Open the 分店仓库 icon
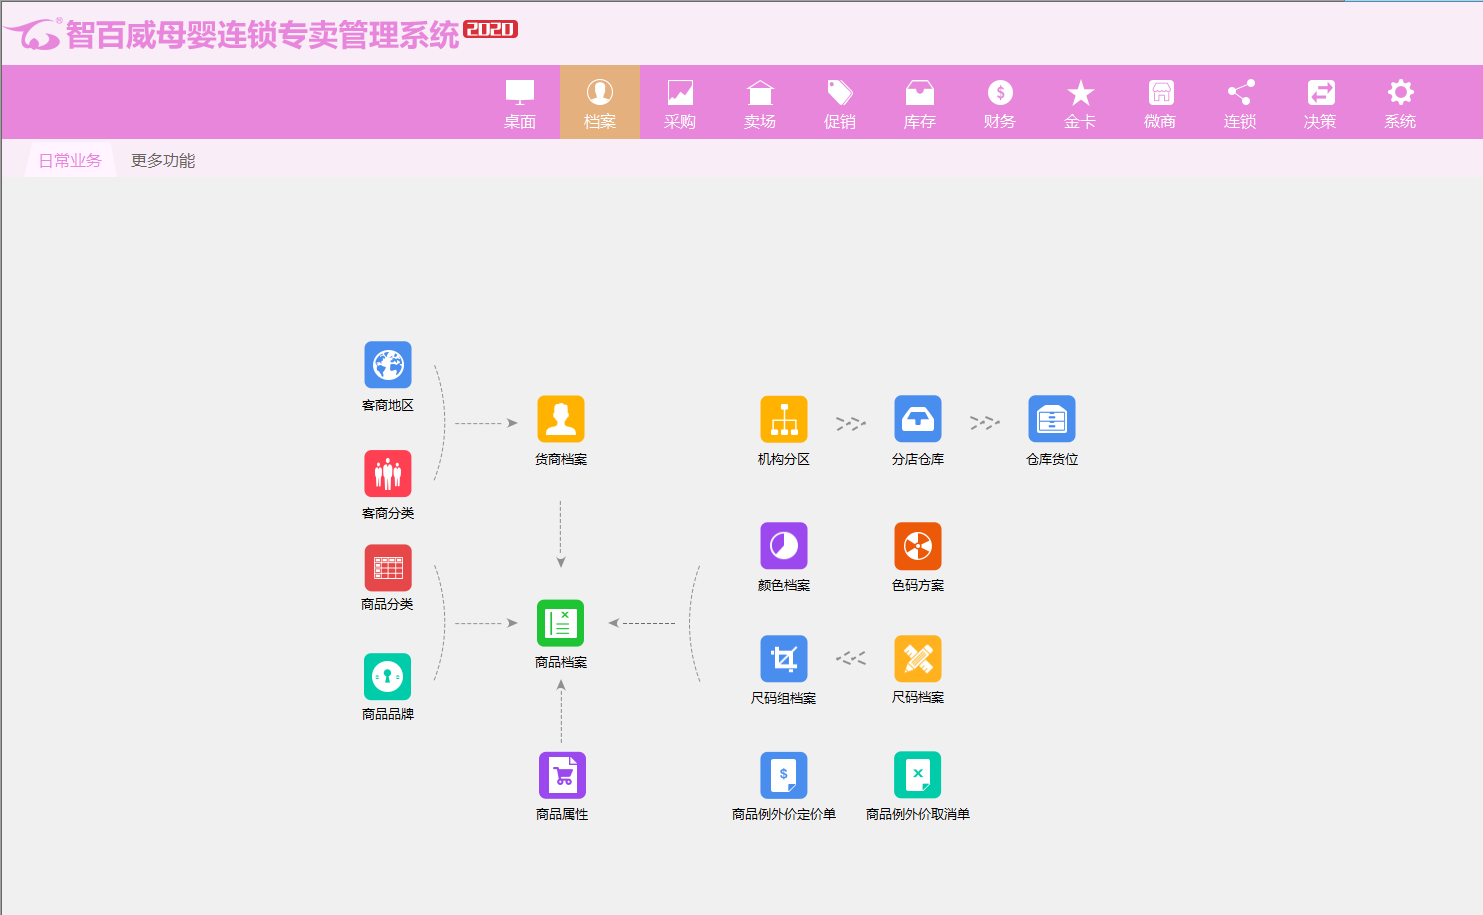Viewport: 1483px width, 915px height. coord(917,419)
